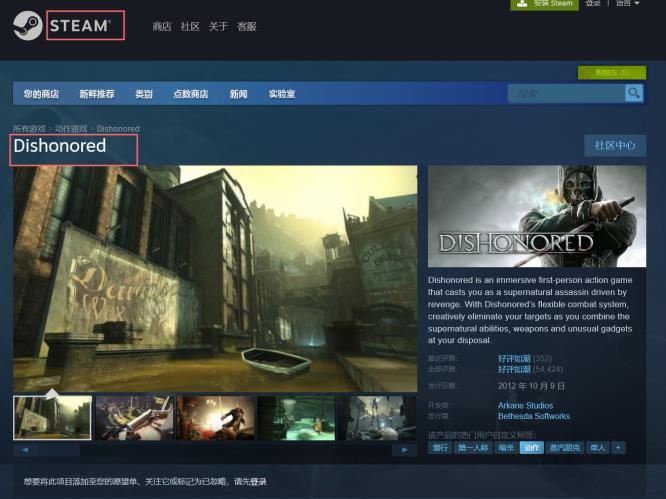Viewport: 666px width, 499px height.
Task: Click the 暗杀 tag
Action: click(x=506, y=448)
